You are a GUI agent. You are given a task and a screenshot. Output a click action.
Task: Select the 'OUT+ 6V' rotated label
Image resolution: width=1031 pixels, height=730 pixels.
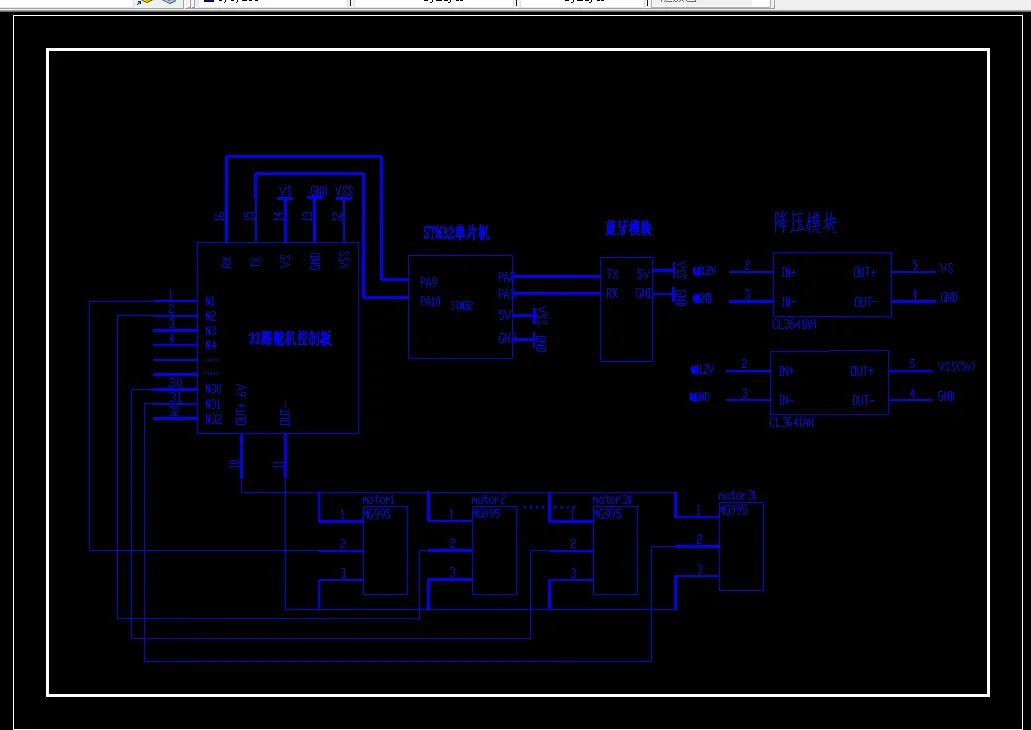(x=241, y=405)
